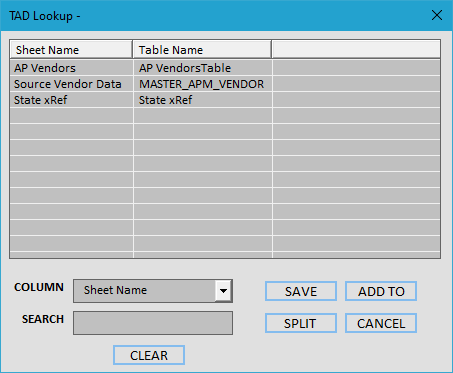The image size is (453, 373).
Task: Select the AP VendorsTable cell
Action: pos(203,68)
